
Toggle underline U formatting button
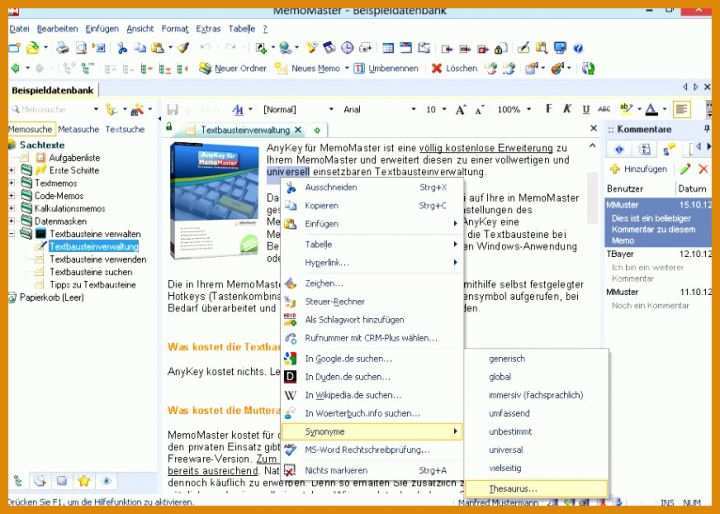click(x=586, y=109)
